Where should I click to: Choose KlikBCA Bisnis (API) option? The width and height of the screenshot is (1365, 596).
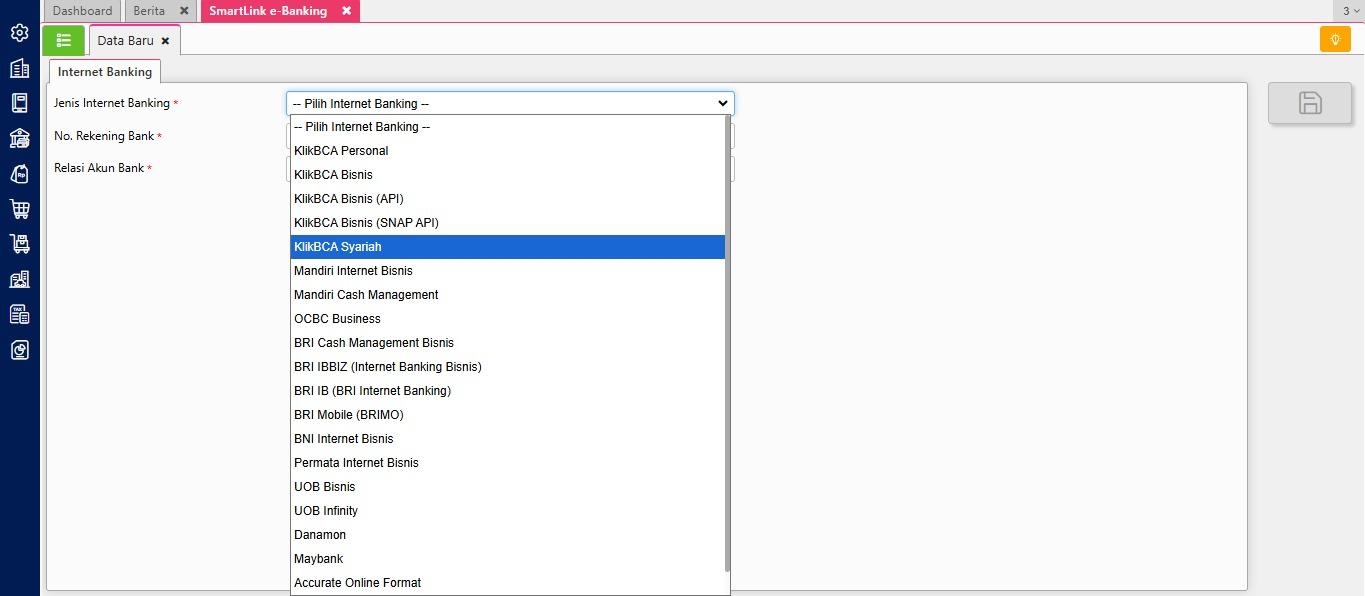click(x=508, y=199)
